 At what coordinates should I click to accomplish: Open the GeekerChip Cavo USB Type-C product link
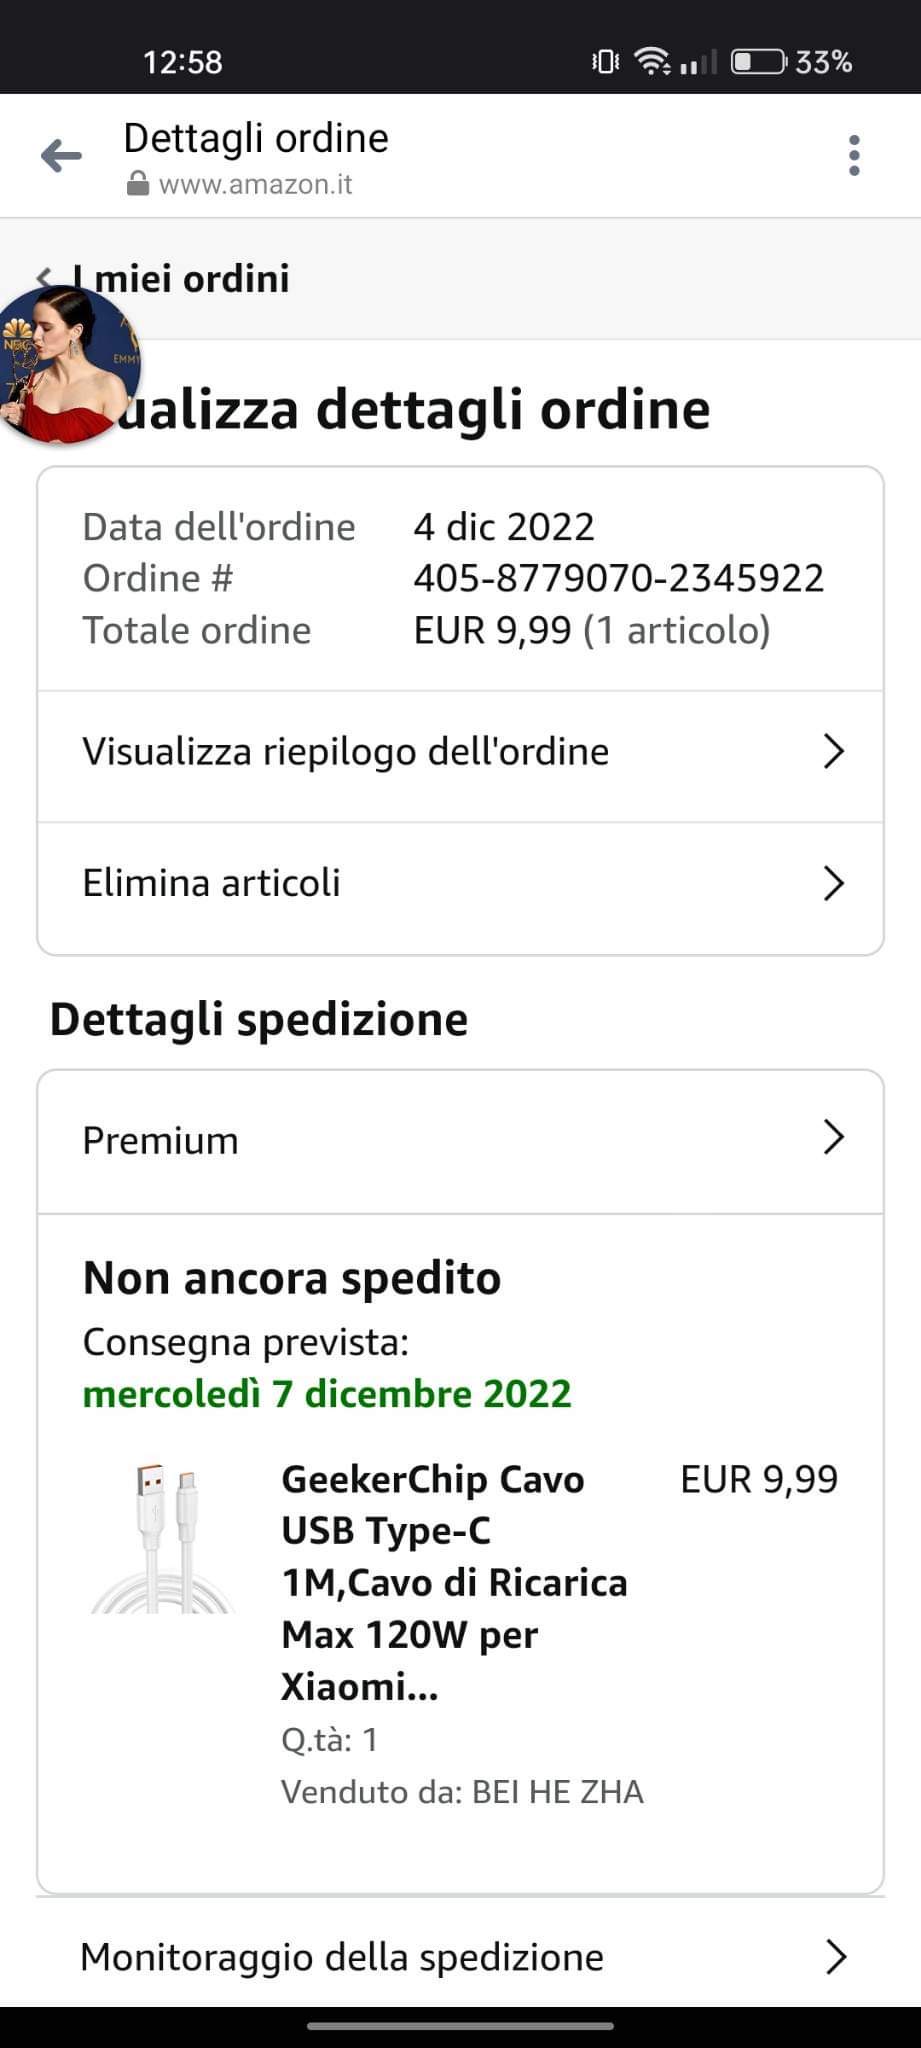pos(454,1583)
